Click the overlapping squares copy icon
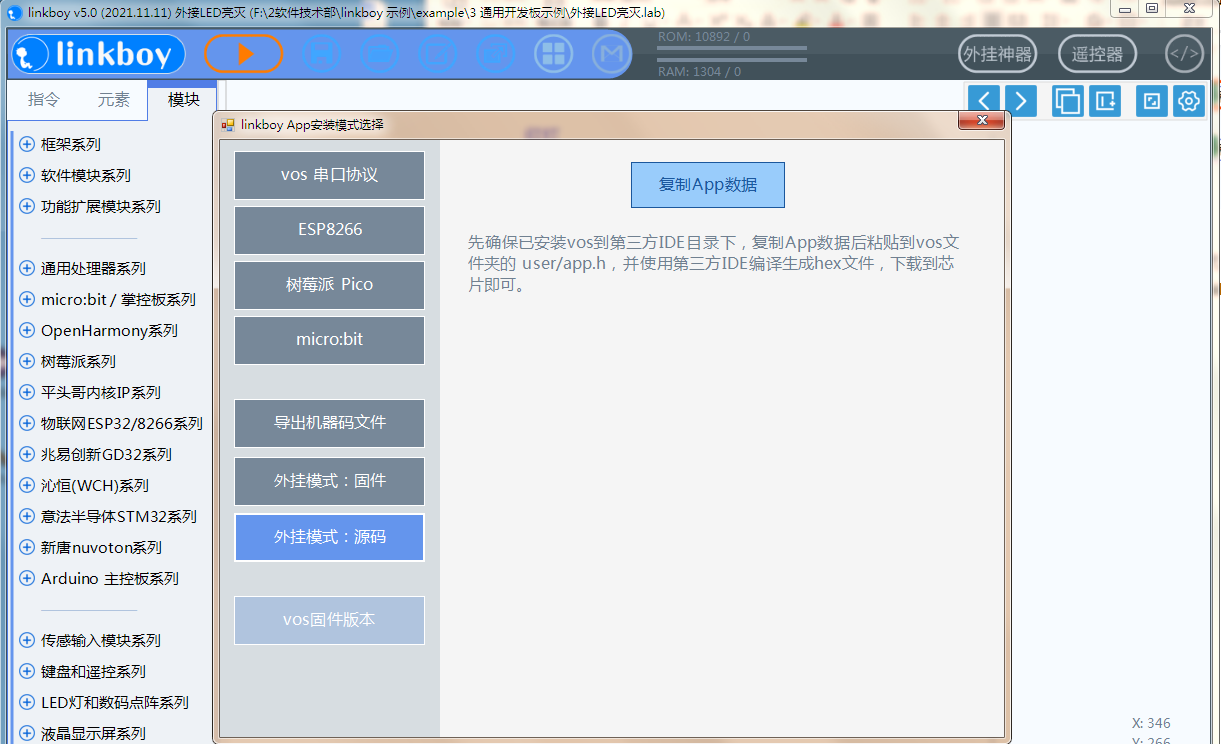Screen dimensions: 1221x744 1068,101
